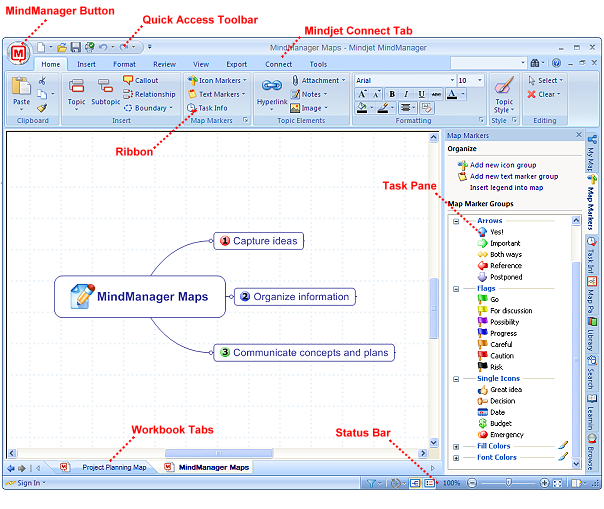
Task: Switch to the Insert ribbon tab
Action: coord(86,64)
